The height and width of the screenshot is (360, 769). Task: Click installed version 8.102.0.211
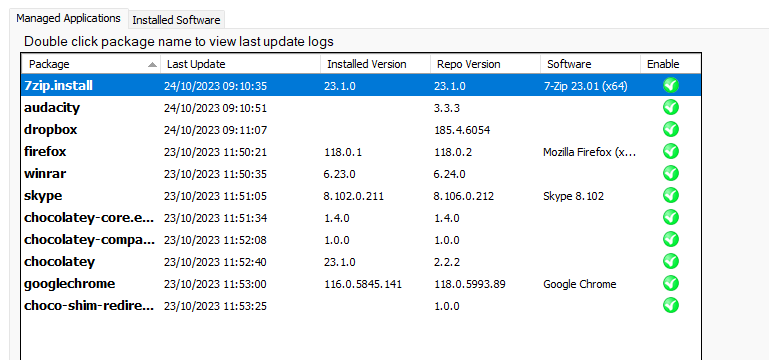click(x=354, y=196)
